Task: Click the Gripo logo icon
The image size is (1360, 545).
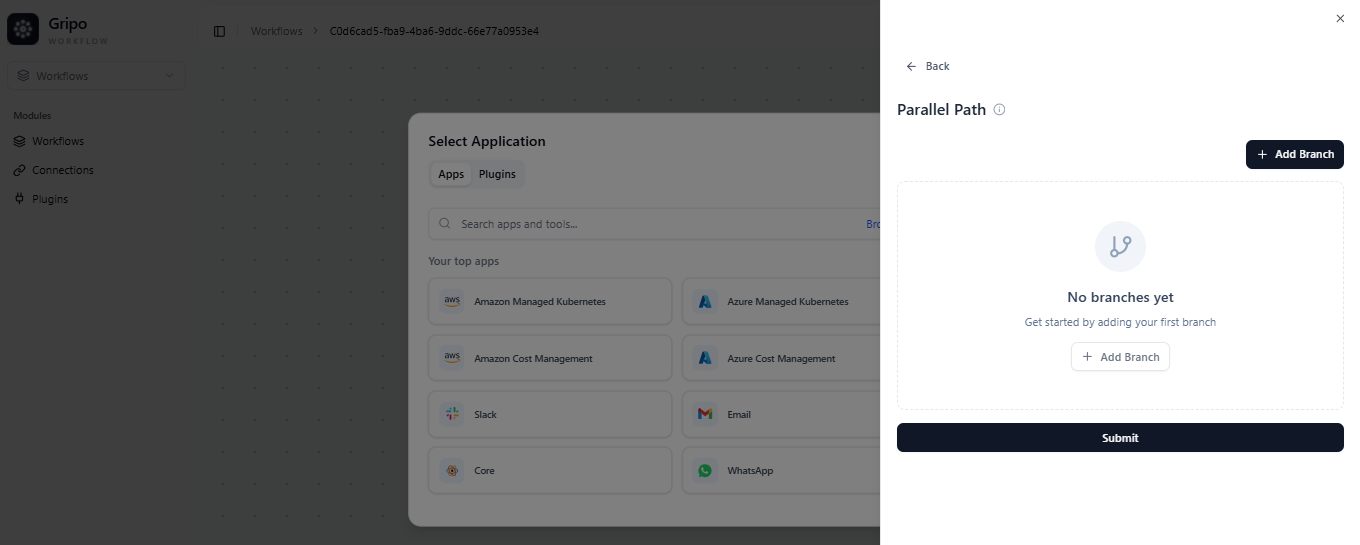Action: [x=23, y=30]
